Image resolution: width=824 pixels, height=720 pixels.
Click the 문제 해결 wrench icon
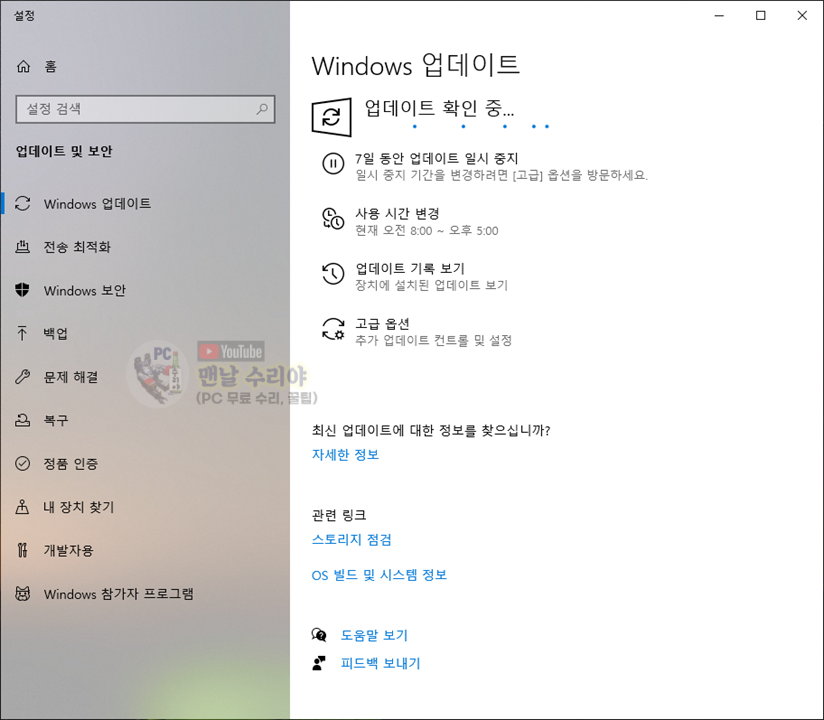point(23,377)
